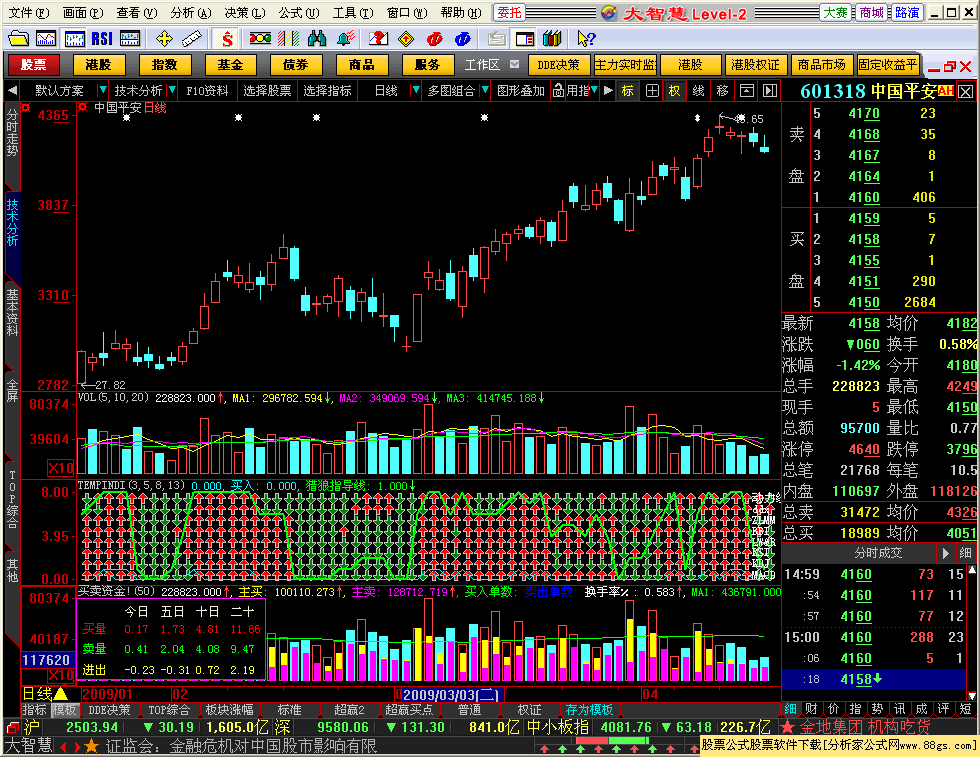Screen dimensions: 980x757
Task: Open the 多图组合 dropdown arrow
Action: click(x=484, y=91)
